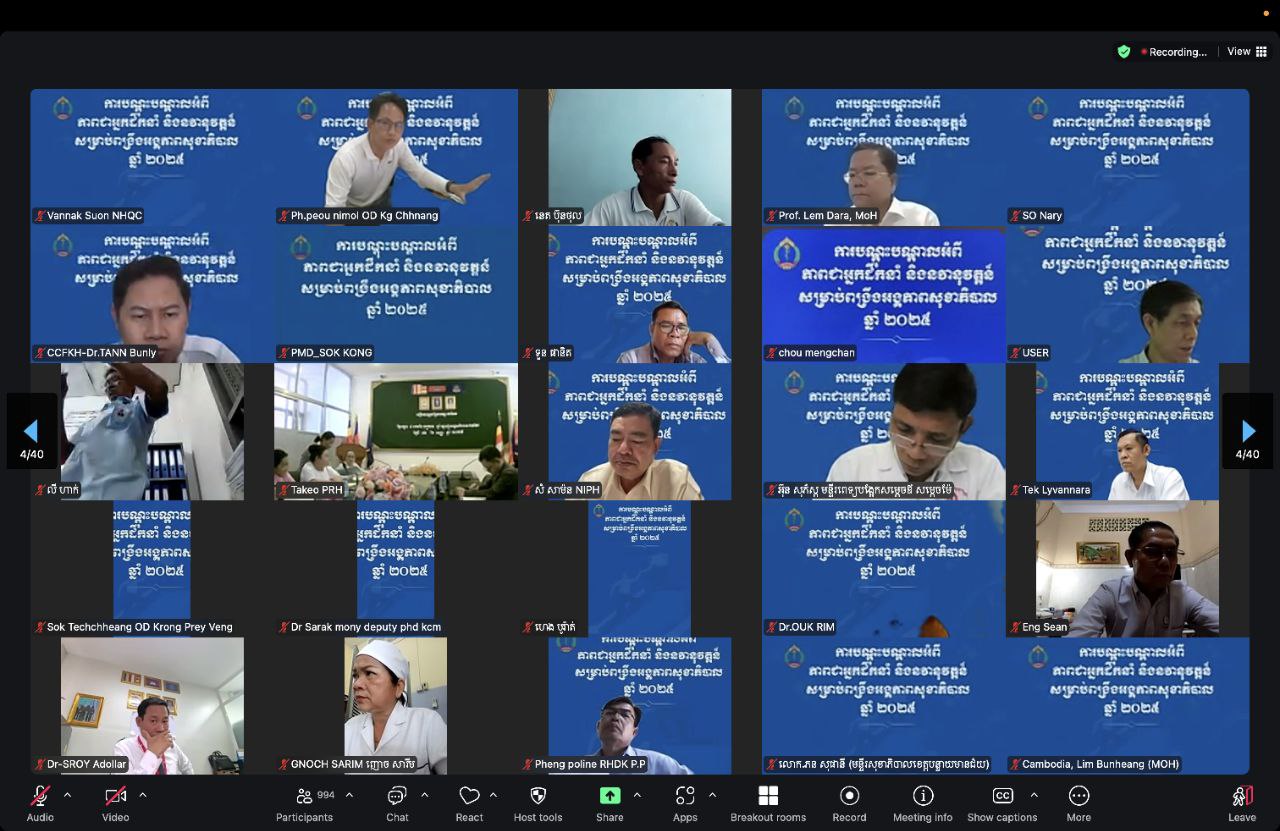The image size is (1280, 831).
Task: Expand share options arrow beside Share
Action: click(637, 795)
